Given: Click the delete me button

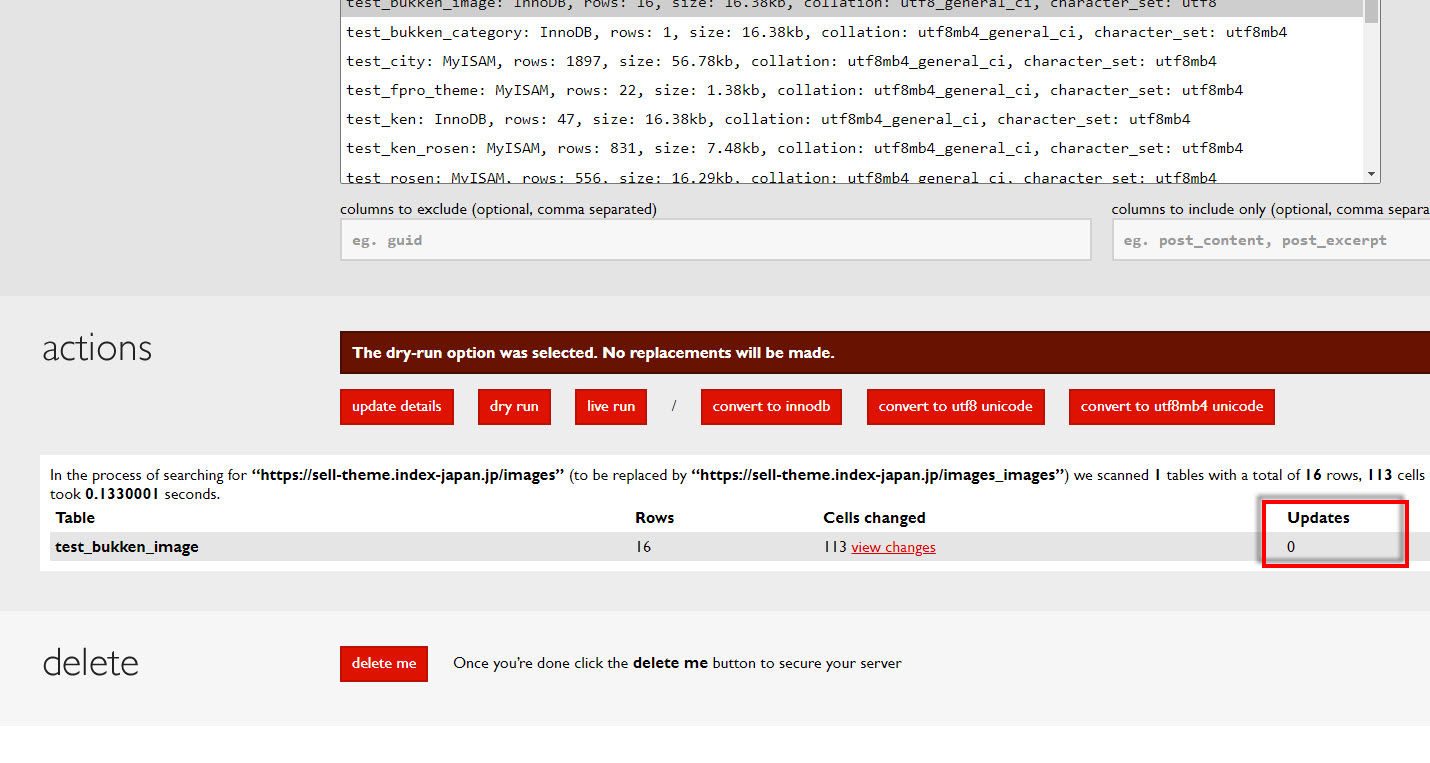Looking at the screenshot, I should pos(384,664).
